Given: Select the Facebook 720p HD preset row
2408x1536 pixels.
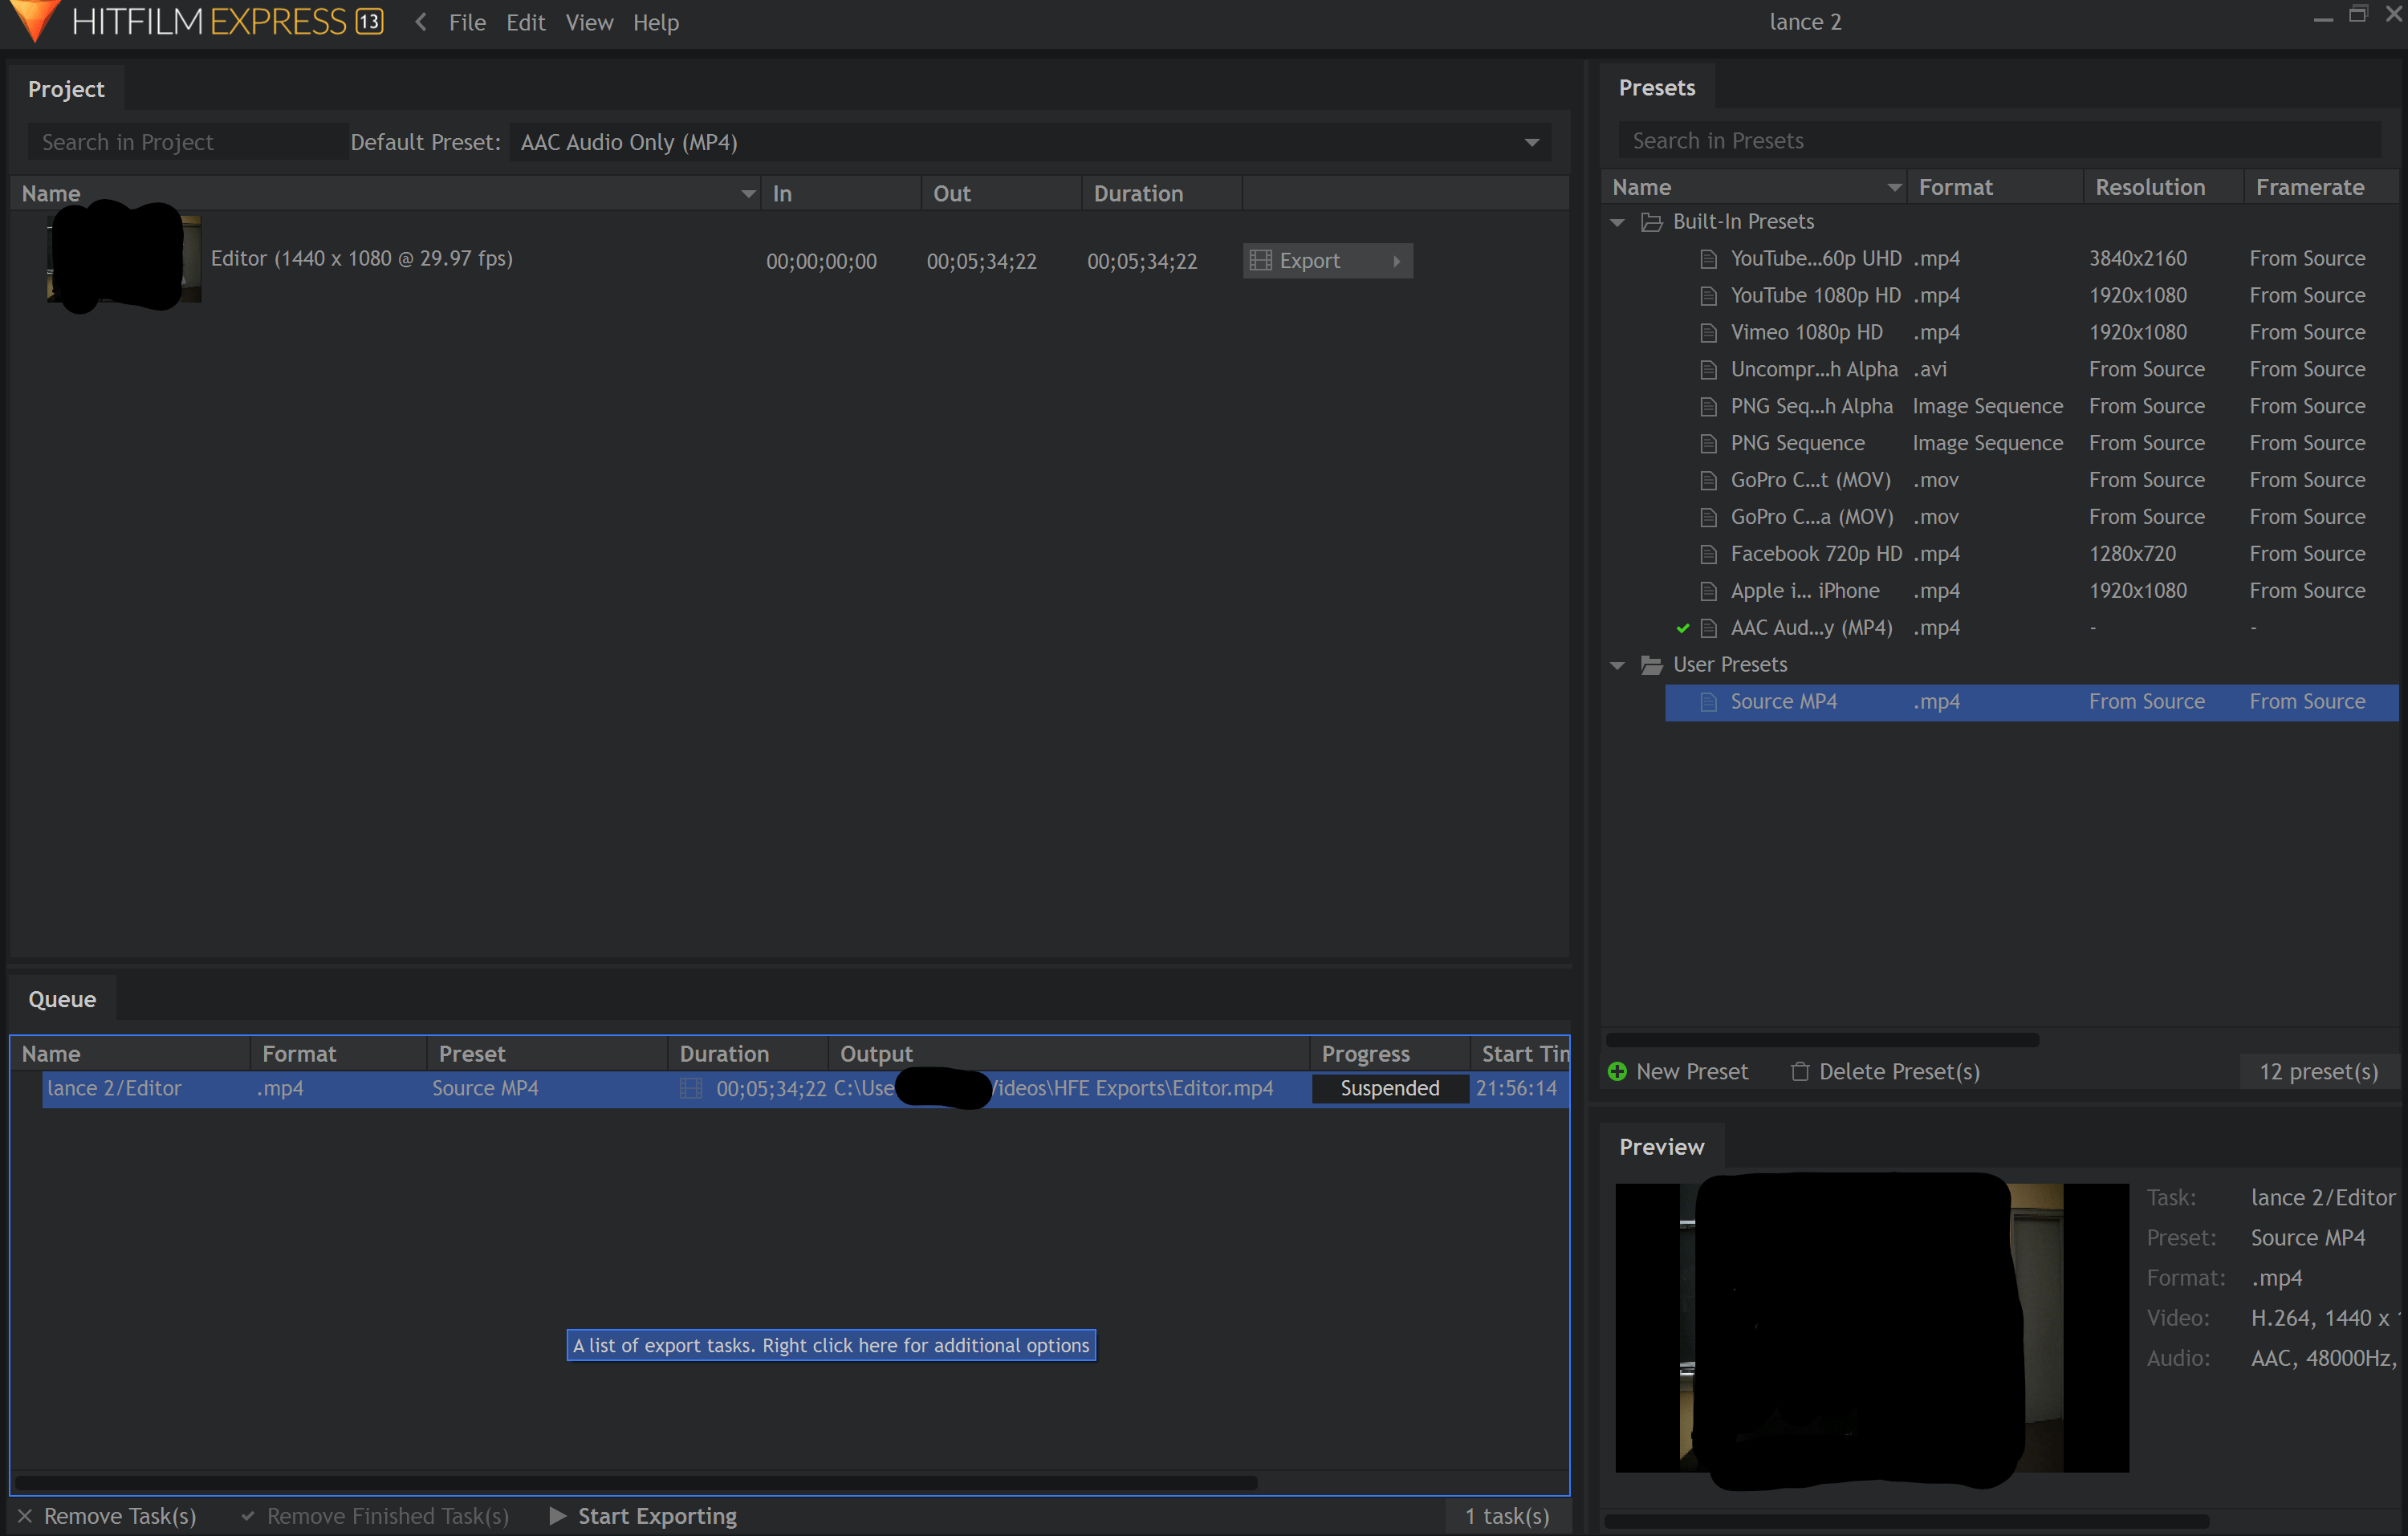Looking at the screenshot, I should pos(2031,554).
